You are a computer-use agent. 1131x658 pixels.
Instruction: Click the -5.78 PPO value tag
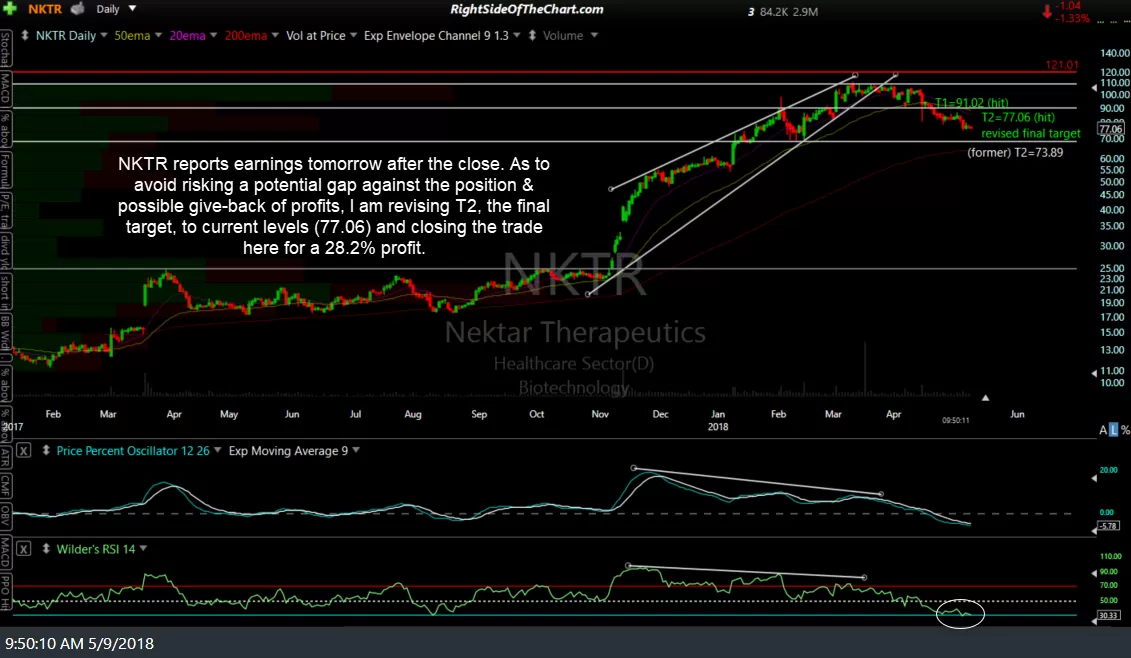pyautogui.click(x=1109, y=526)
